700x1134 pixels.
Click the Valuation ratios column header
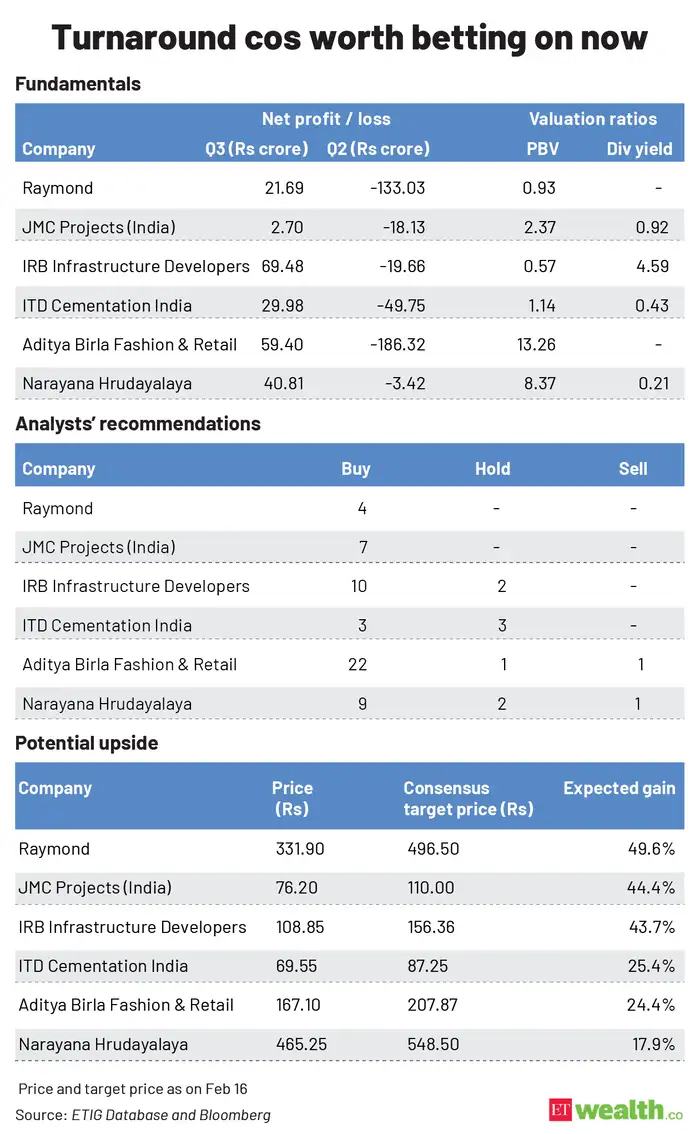(593, 119)
